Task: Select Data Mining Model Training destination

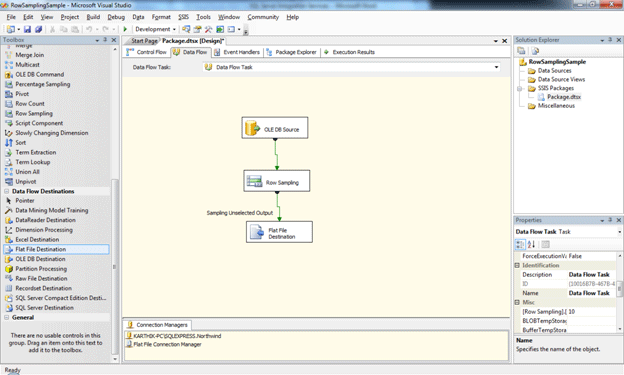Action: click(52, 210)
